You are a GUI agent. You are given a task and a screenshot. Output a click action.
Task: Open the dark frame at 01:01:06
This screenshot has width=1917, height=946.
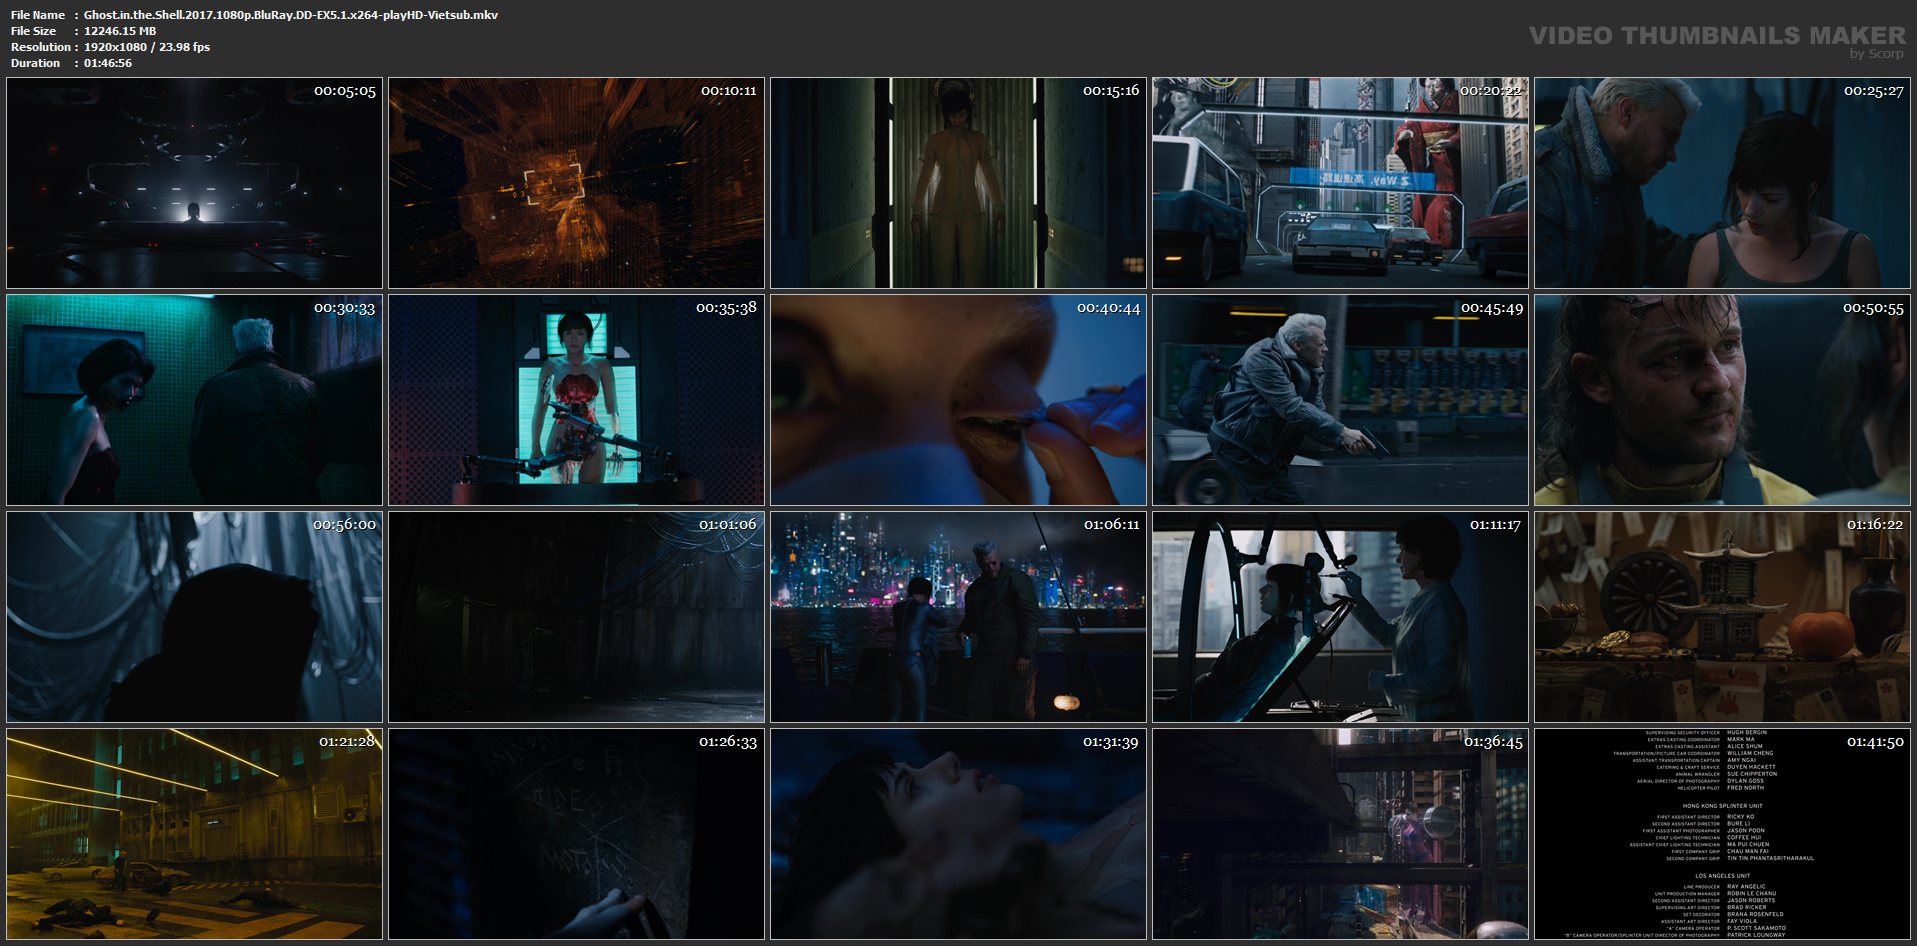pyautogui.click(x=576, y=617)
